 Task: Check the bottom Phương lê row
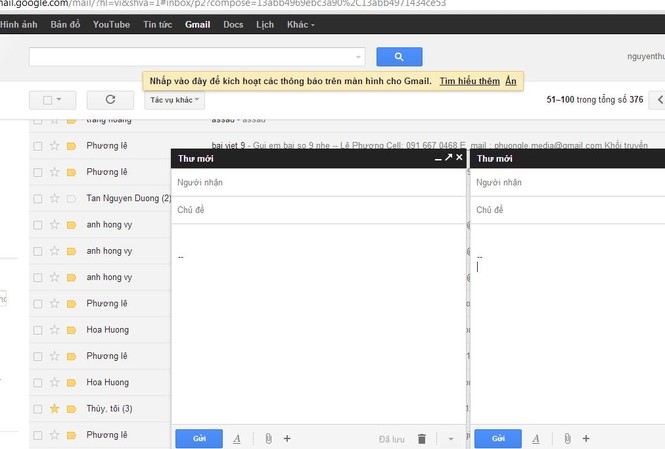pyautogui.click(x=38, y=435)
